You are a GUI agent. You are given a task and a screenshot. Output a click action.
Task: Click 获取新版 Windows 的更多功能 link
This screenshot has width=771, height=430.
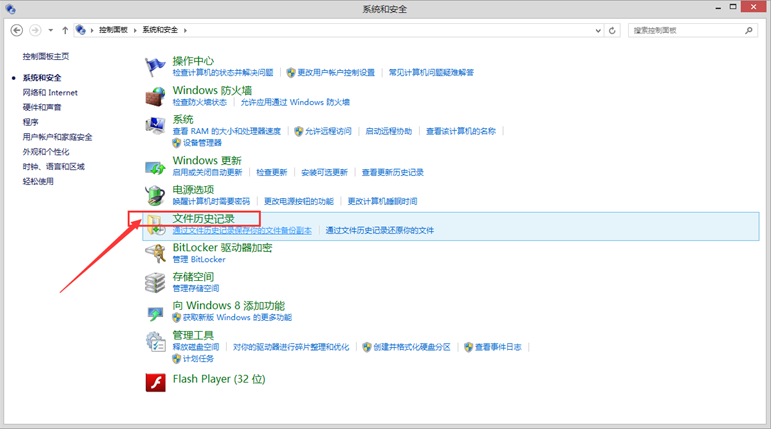(237, 317)
